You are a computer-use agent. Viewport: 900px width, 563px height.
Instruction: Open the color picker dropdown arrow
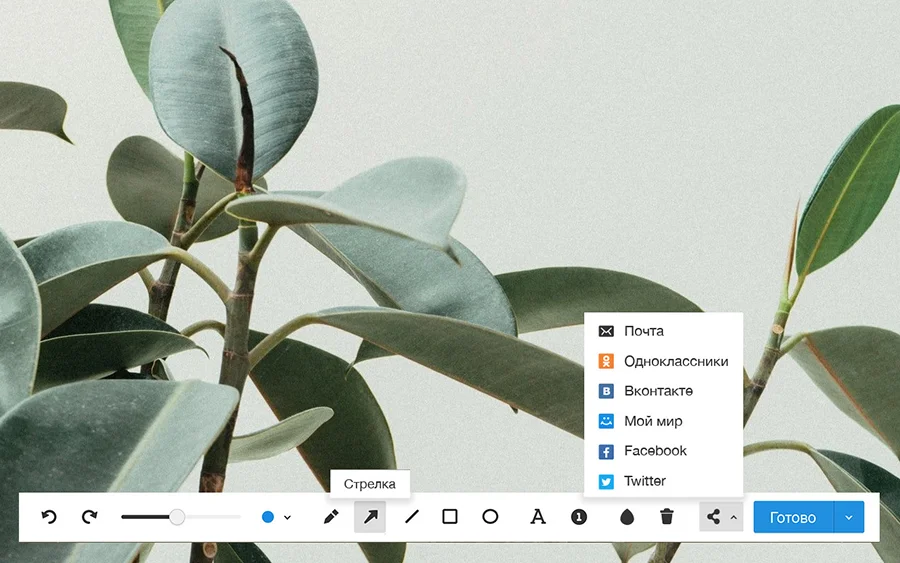pyautogui.click(x=288, y=518)
